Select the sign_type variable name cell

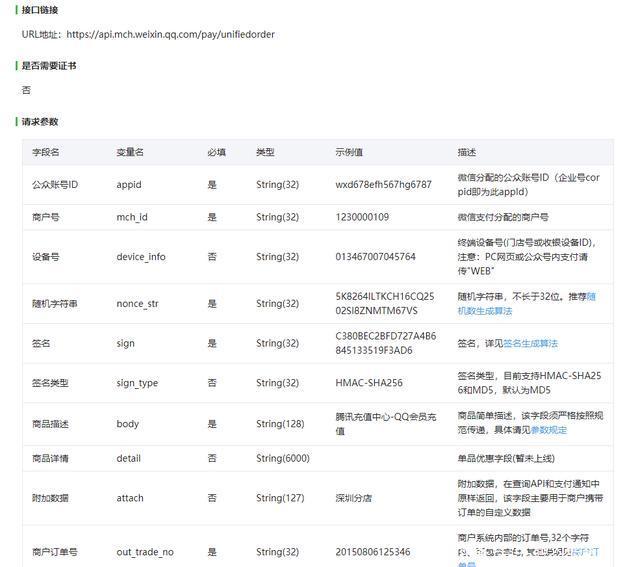[137, 383]
